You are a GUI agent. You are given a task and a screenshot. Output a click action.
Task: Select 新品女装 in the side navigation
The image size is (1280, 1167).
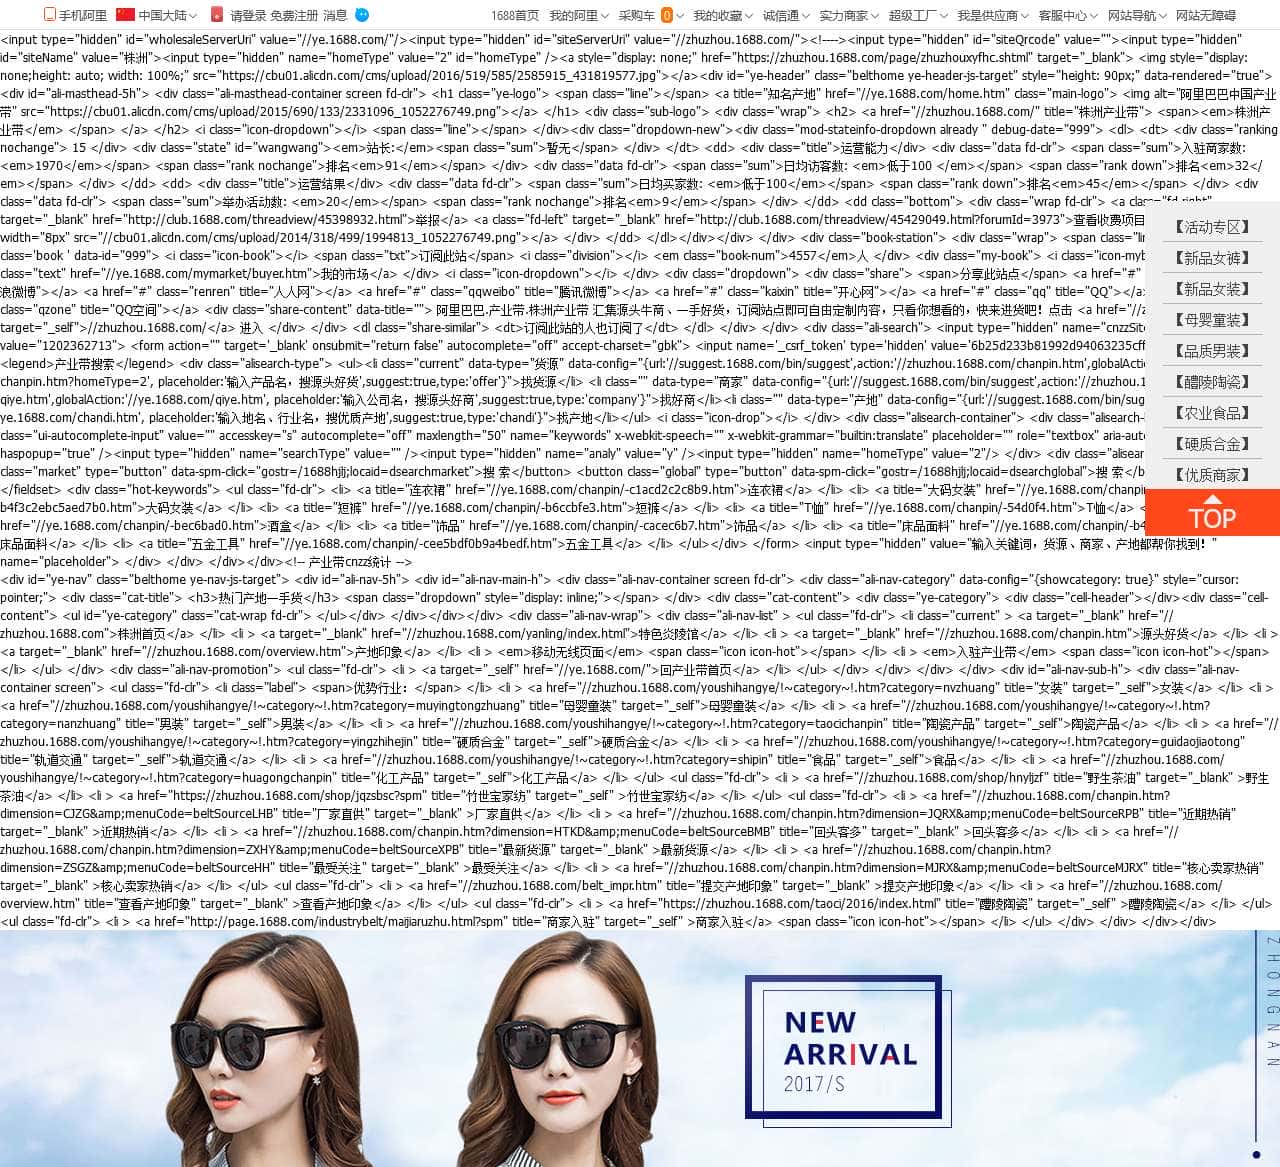click(x=1212, y=289)
